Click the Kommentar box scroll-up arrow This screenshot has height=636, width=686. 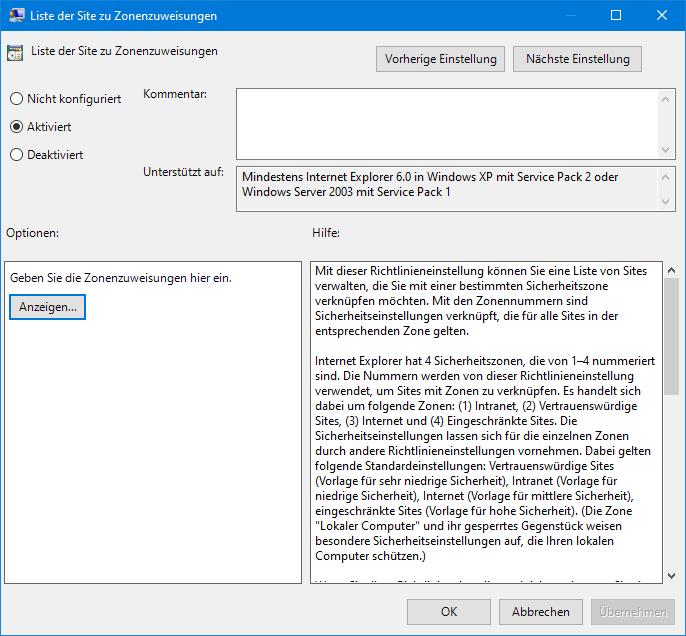(x=668, y=98)
